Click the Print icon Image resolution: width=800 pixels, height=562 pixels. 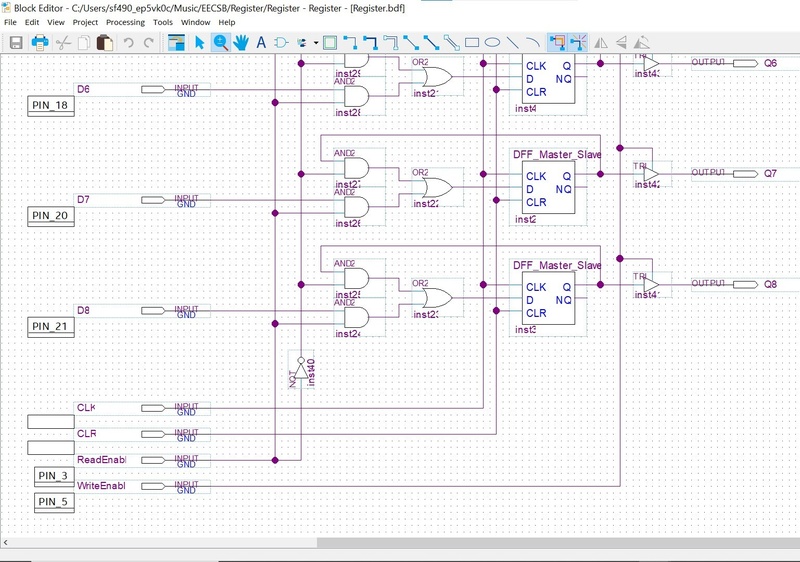click(40, 43)
